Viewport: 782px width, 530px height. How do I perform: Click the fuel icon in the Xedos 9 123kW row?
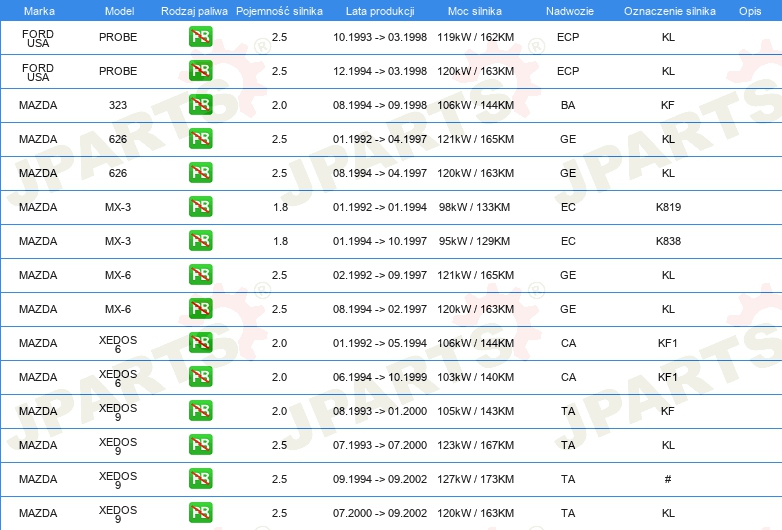coord(200,445)
